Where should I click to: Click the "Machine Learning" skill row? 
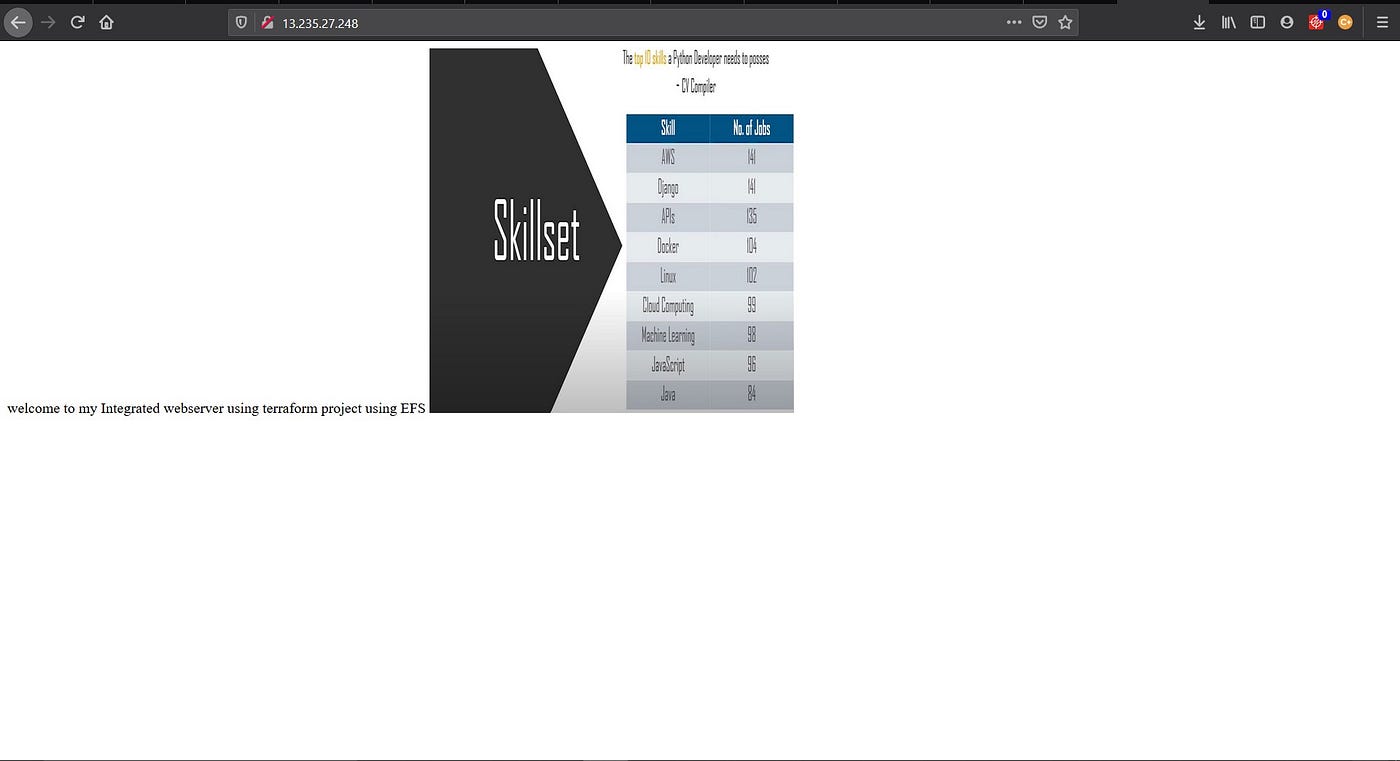tap(710, 336)
